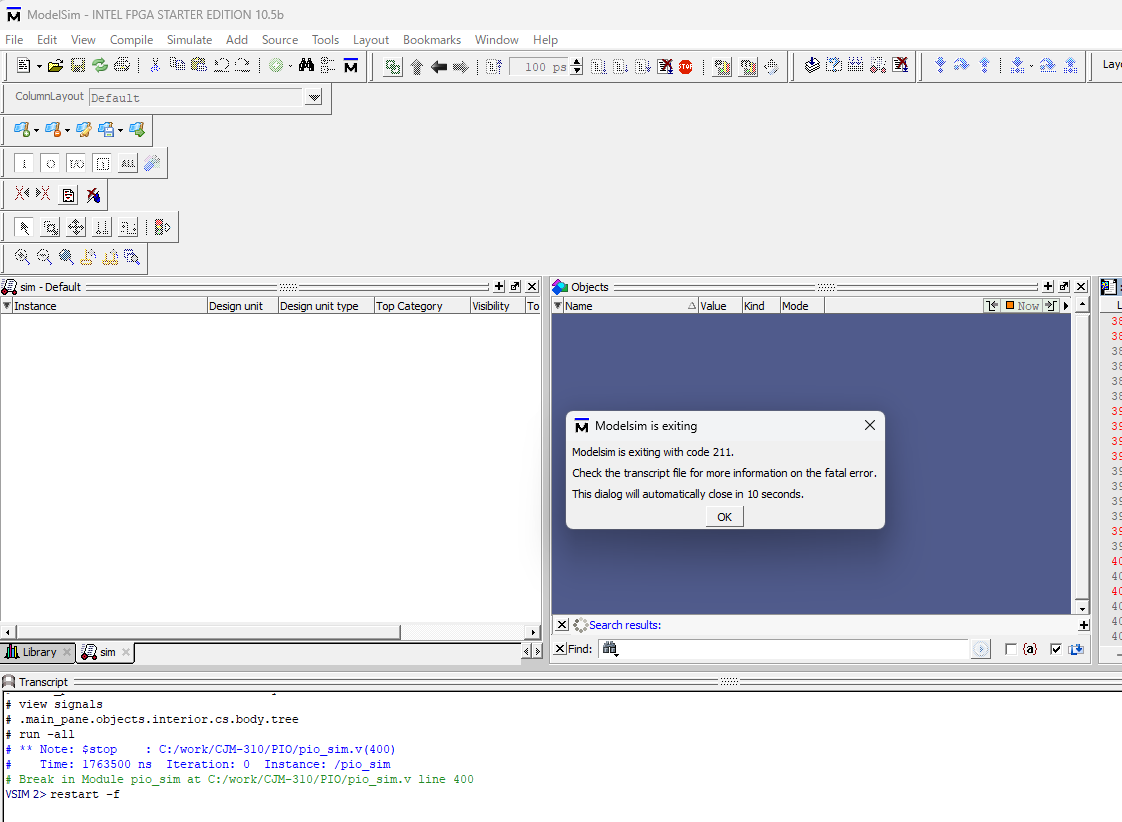This screenshot has height=822, width=1122.
Task: Open the Bookmarks menu
Action: point(431,40)
